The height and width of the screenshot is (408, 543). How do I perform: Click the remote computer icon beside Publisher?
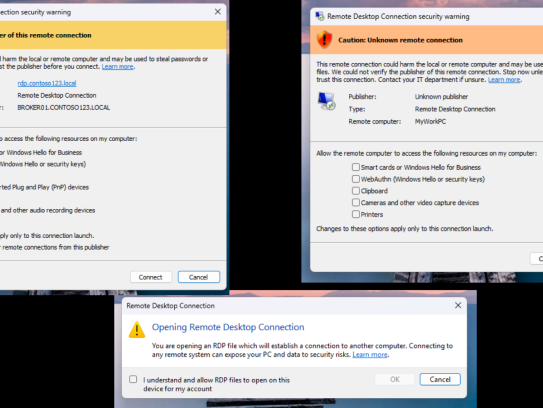(x=327, y=101)
